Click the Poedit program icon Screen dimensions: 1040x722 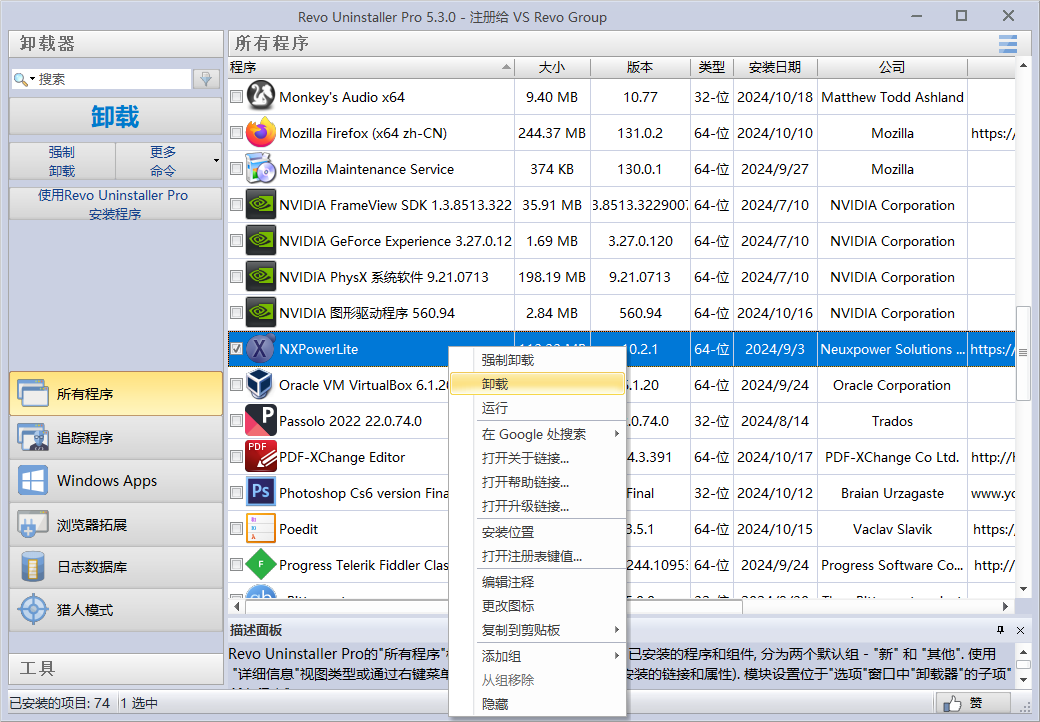(x=261, y=528)
